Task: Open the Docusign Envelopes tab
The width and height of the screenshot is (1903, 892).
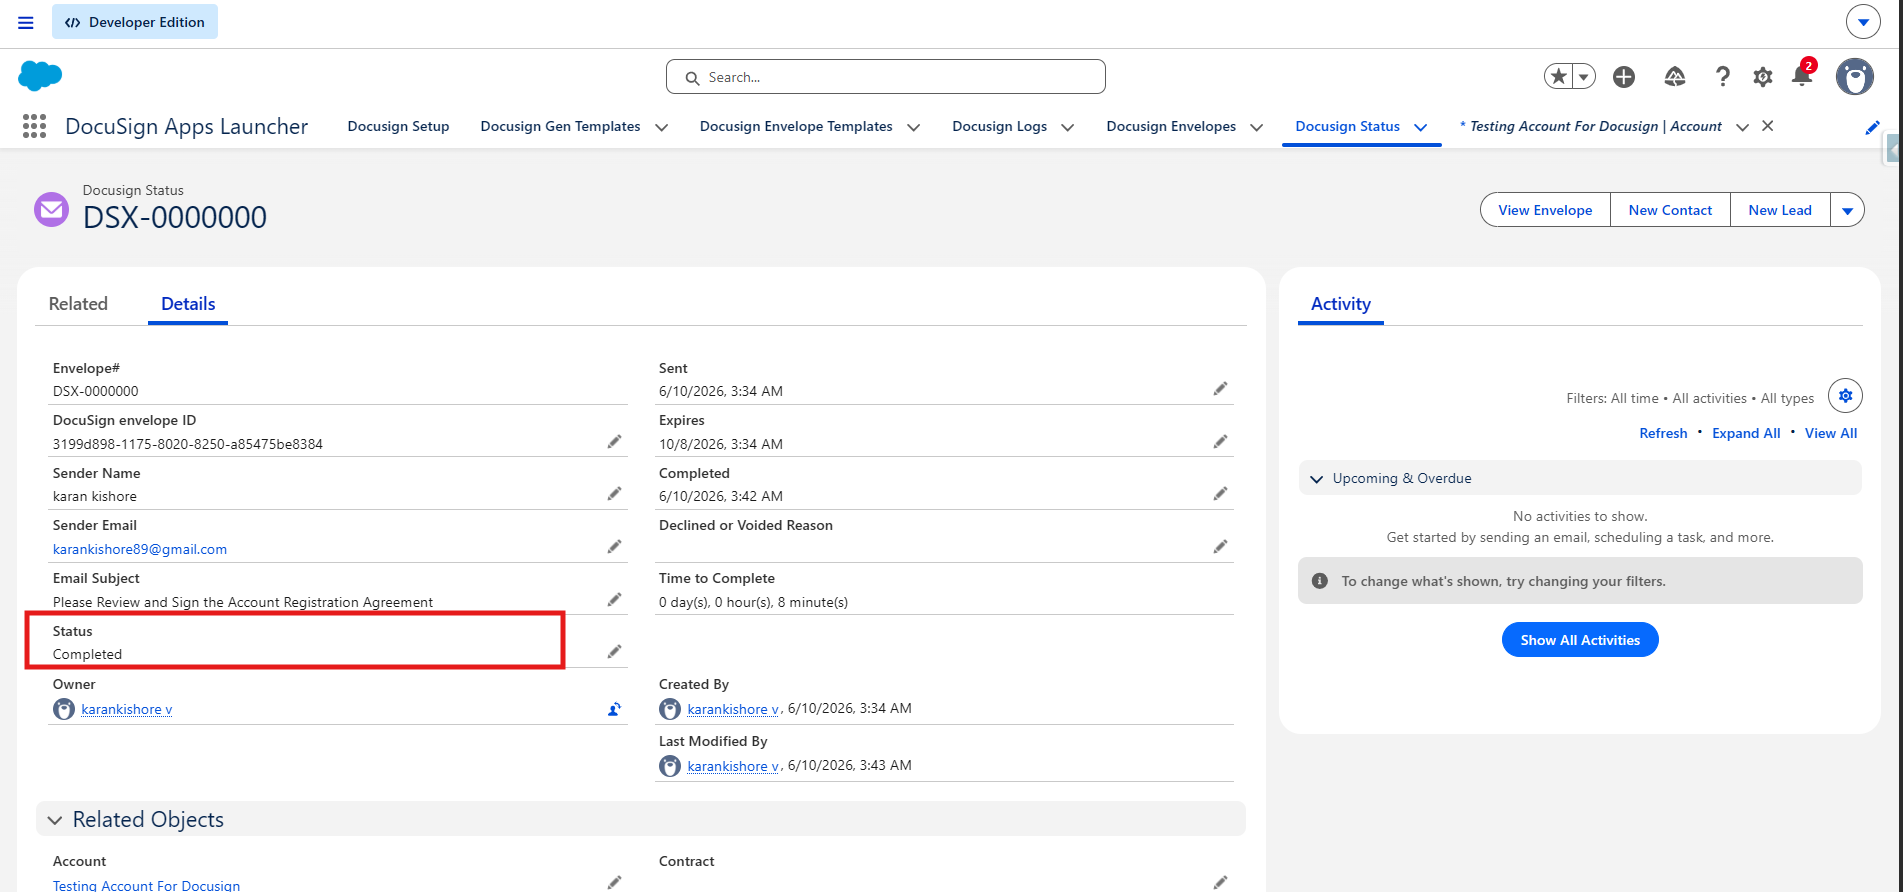Action: click(1171, 126)
